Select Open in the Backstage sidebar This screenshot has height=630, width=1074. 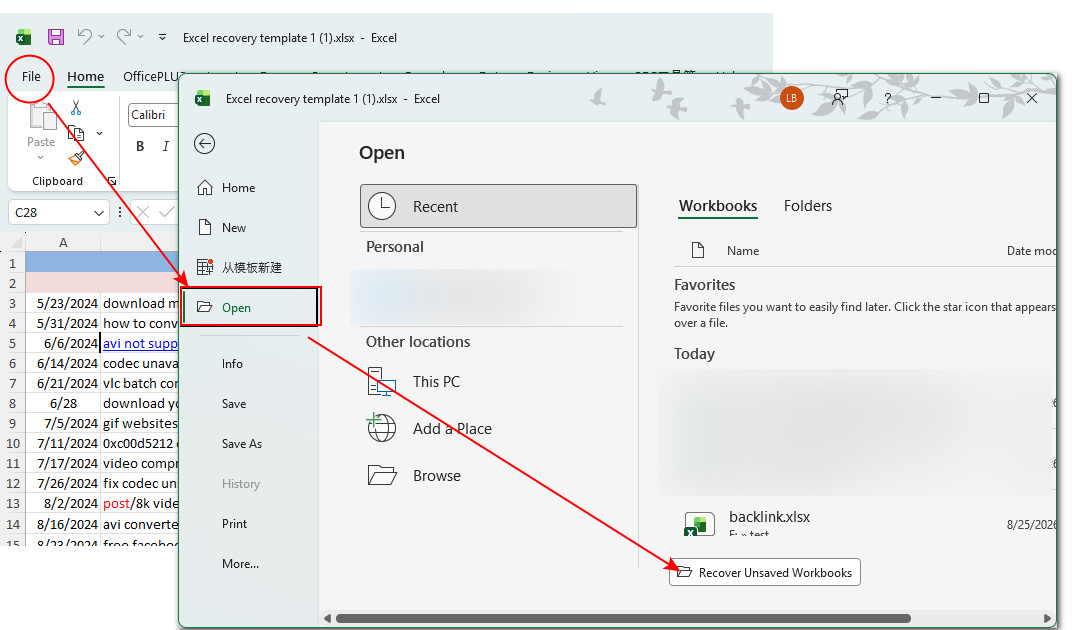pyautogui.click(x=251, y=307)
